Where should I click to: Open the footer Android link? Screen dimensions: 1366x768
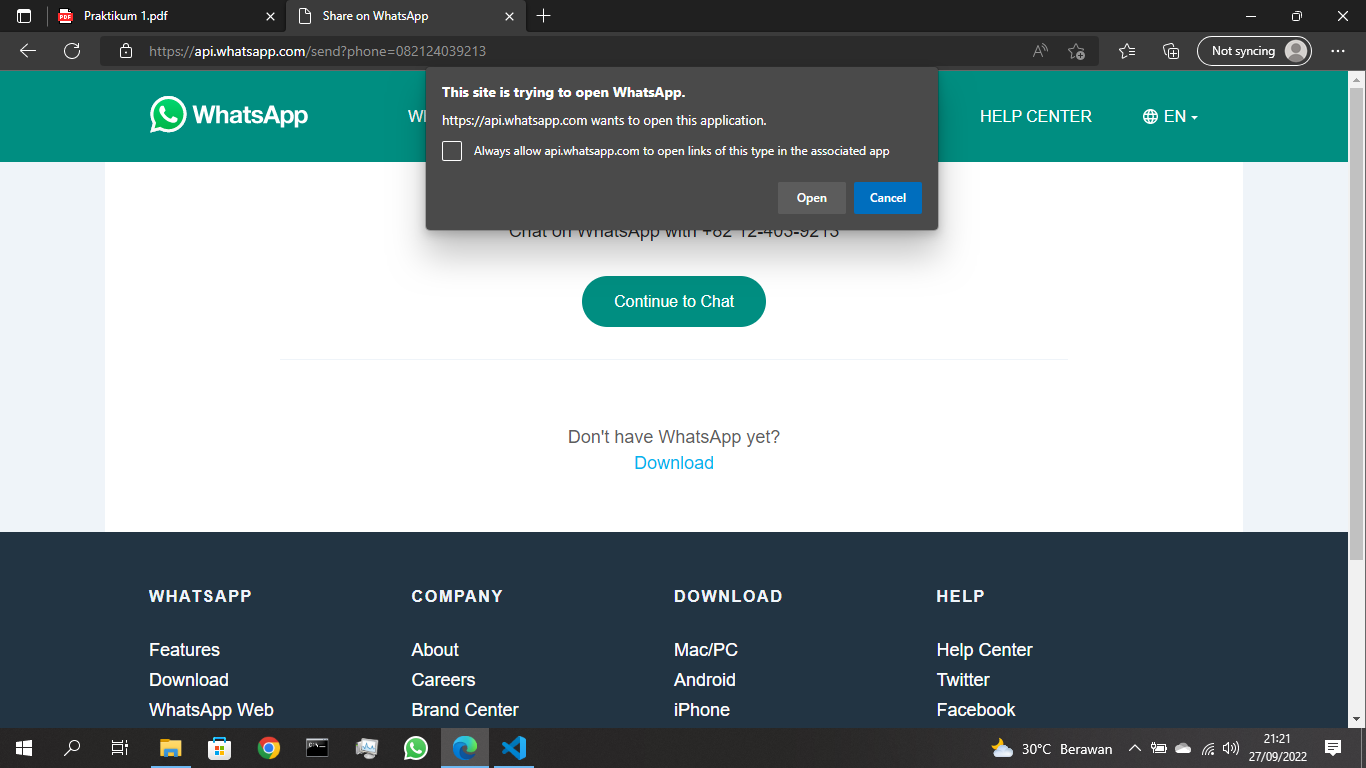tap(705, 680)
